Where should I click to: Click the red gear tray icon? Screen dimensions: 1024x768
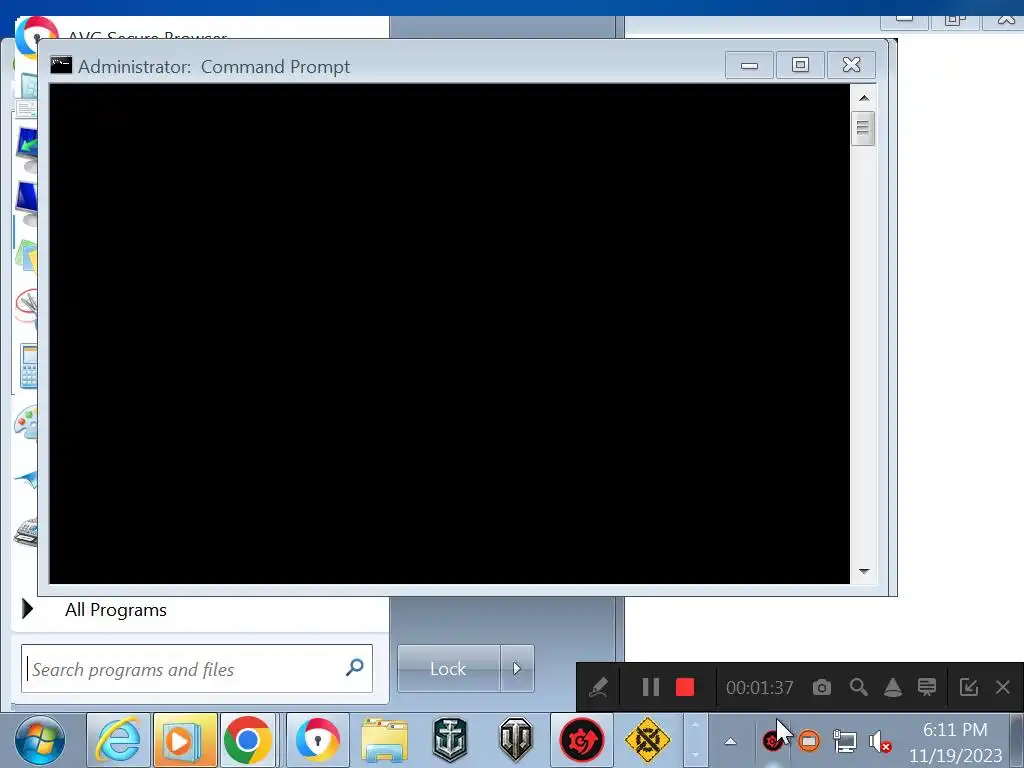[773, 741]
